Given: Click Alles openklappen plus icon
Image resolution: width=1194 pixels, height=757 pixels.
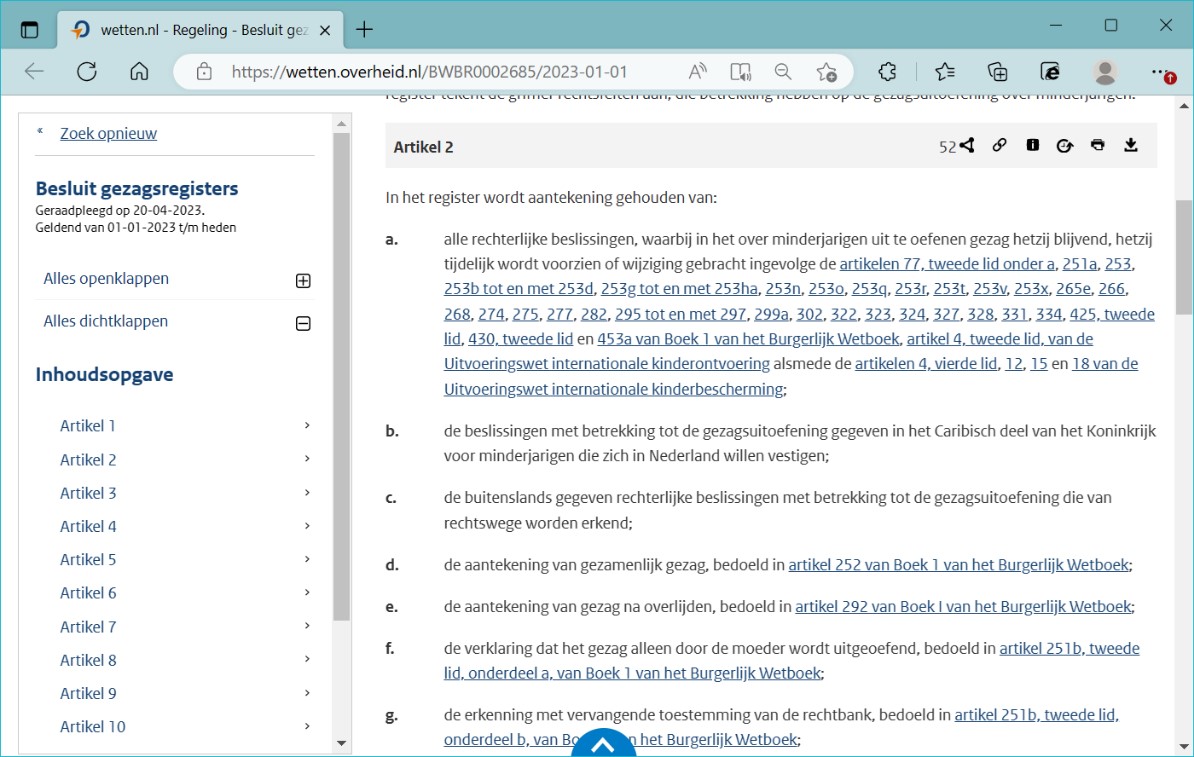Looking at the screenshot, I should 303,280.
